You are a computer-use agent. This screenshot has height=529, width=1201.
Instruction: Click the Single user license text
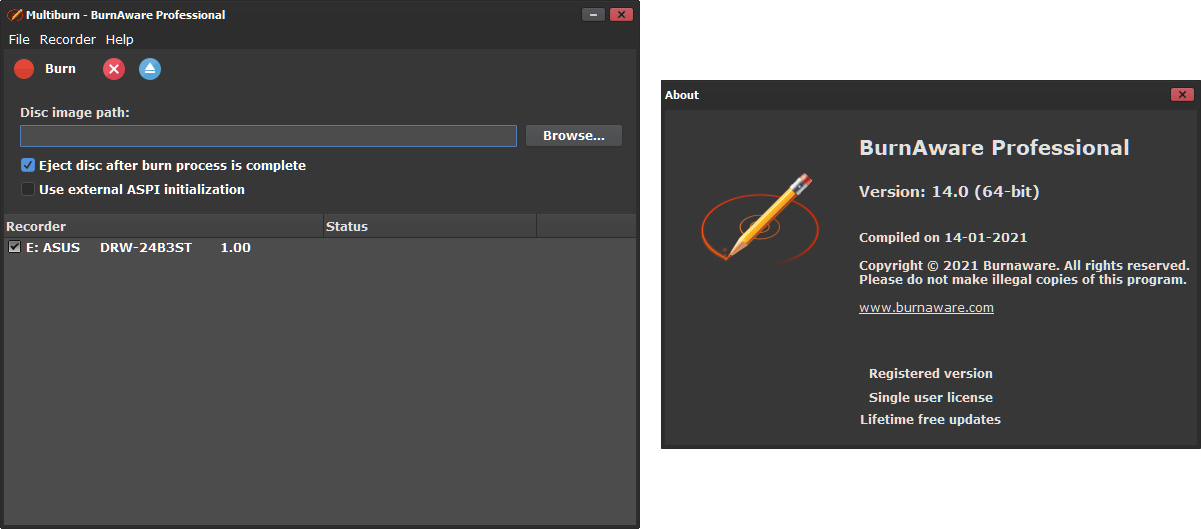click(x=931, y=398)
